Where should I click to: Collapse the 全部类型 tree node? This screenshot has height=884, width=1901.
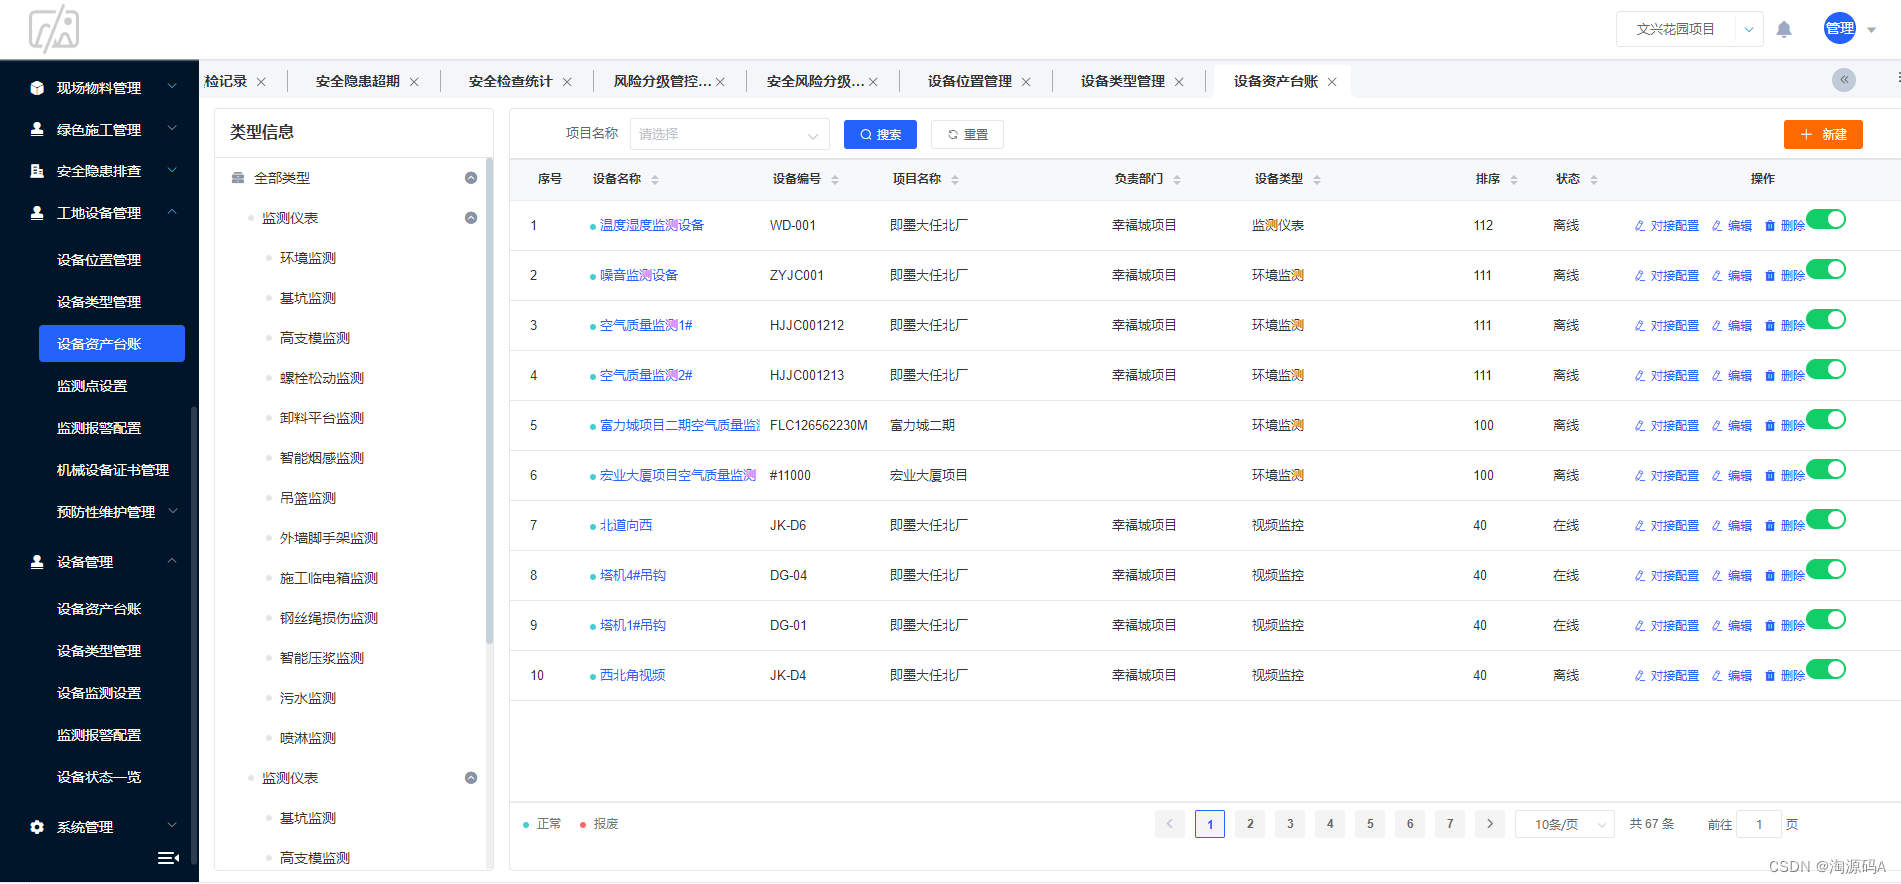tap(471, 178)
